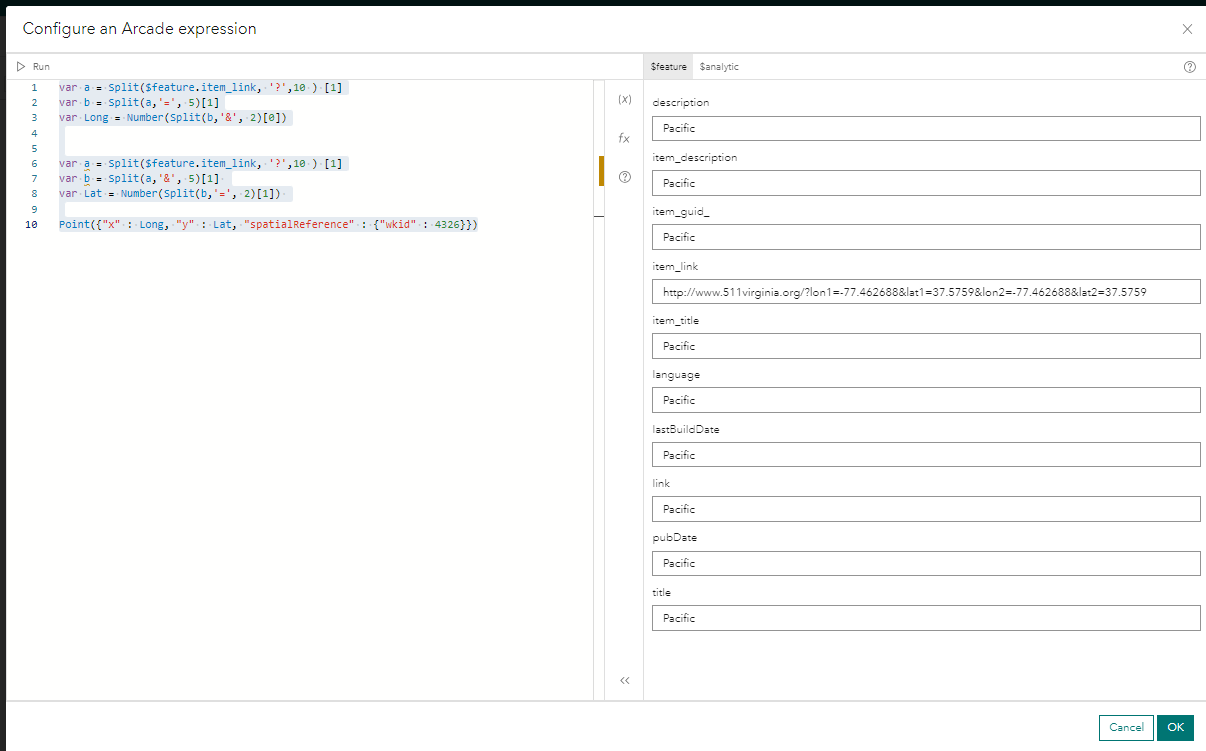The image size is (1206, 751).
Task: Click the lastBuildDate input field
Action: coord(925,454)
